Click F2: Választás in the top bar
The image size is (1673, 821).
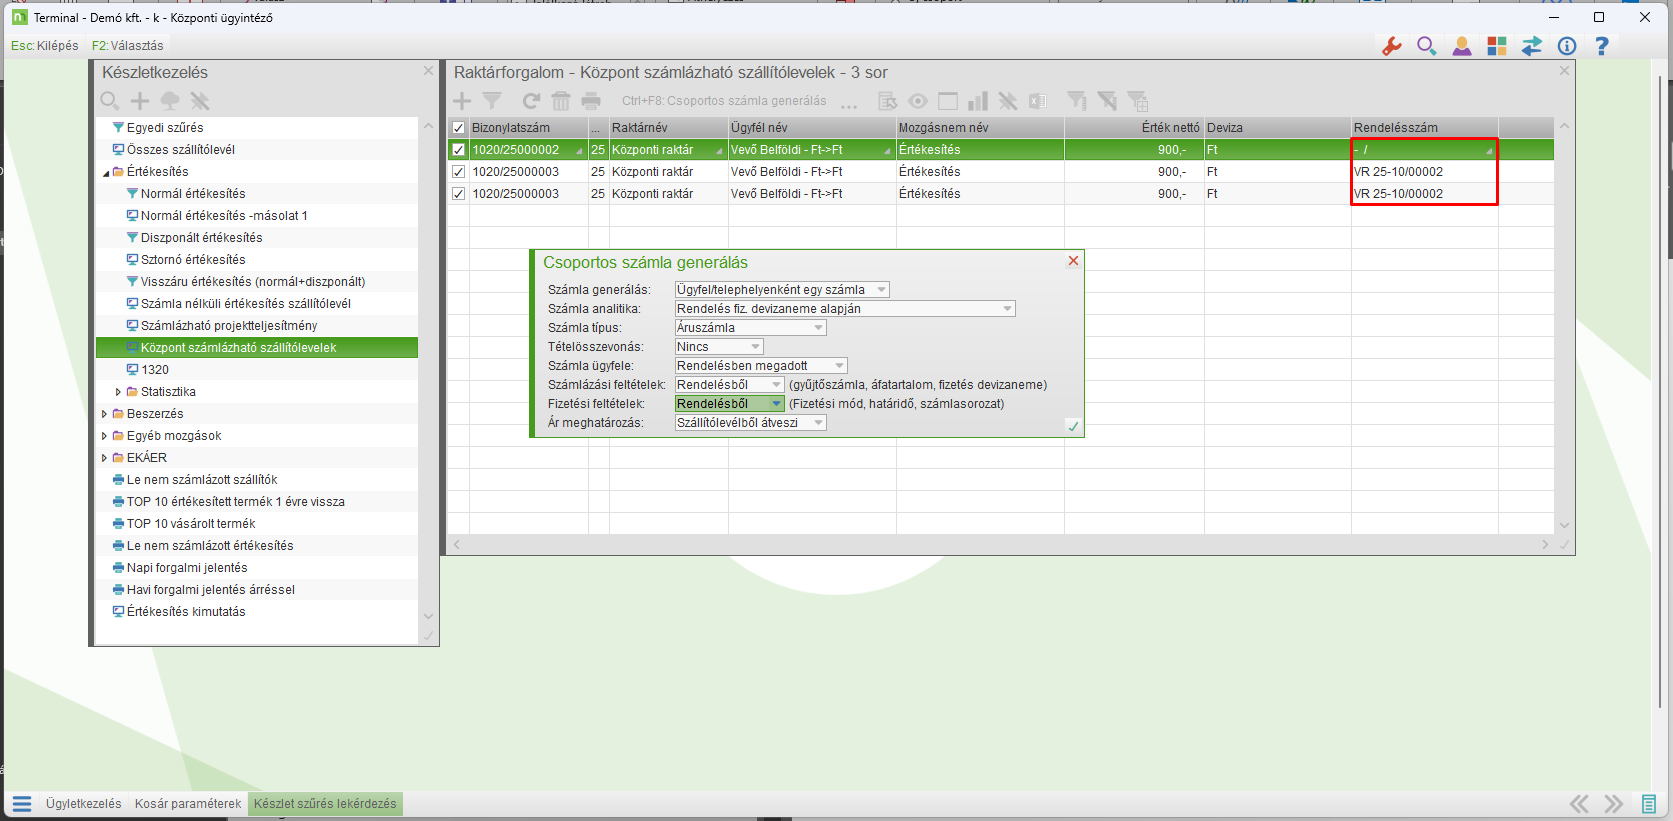127,46
